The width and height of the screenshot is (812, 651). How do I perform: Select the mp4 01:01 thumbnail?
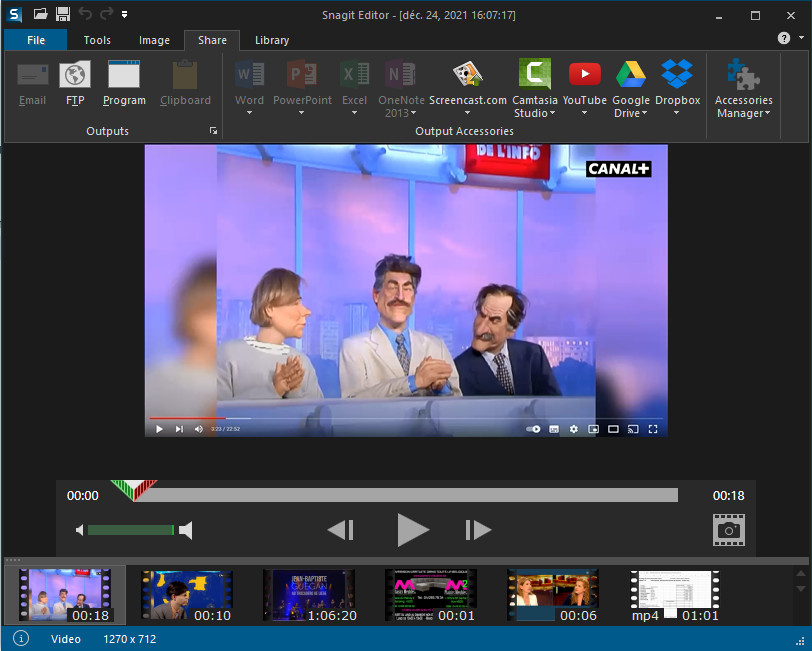coord(675,595)
